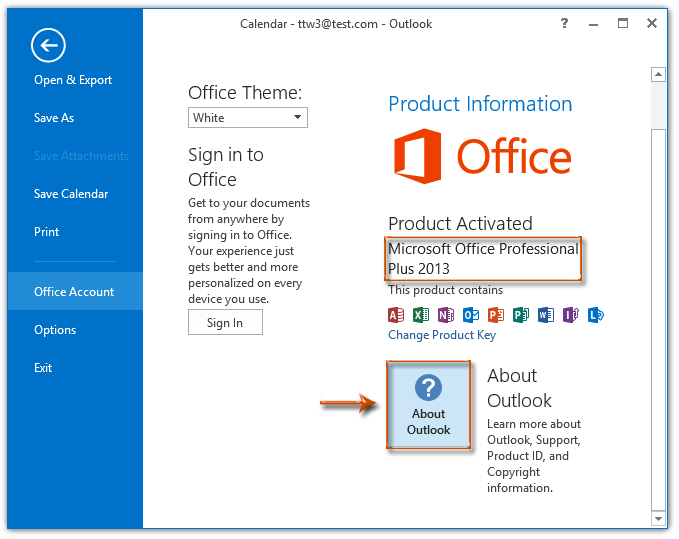Click the 'This product contains' text
679x539 pixels.
click(446, 290)
